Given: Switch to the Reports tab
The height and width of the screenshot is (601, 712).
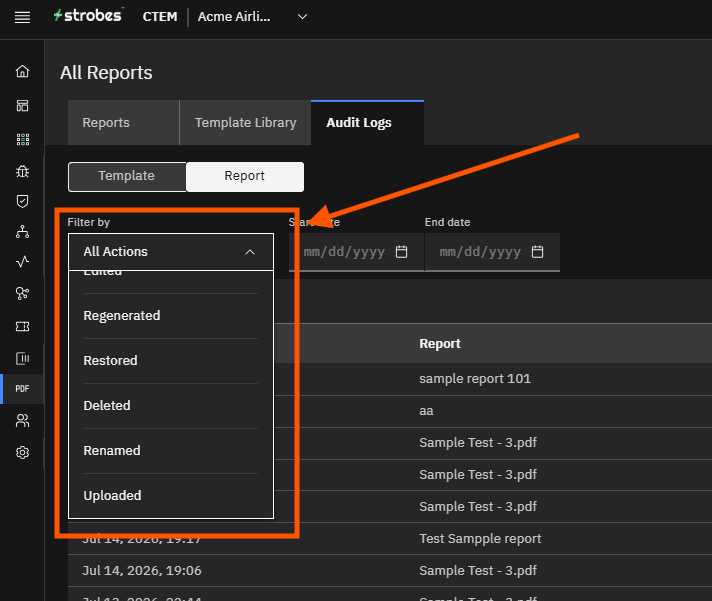Looking at the screenshot, I should (124, 123).
